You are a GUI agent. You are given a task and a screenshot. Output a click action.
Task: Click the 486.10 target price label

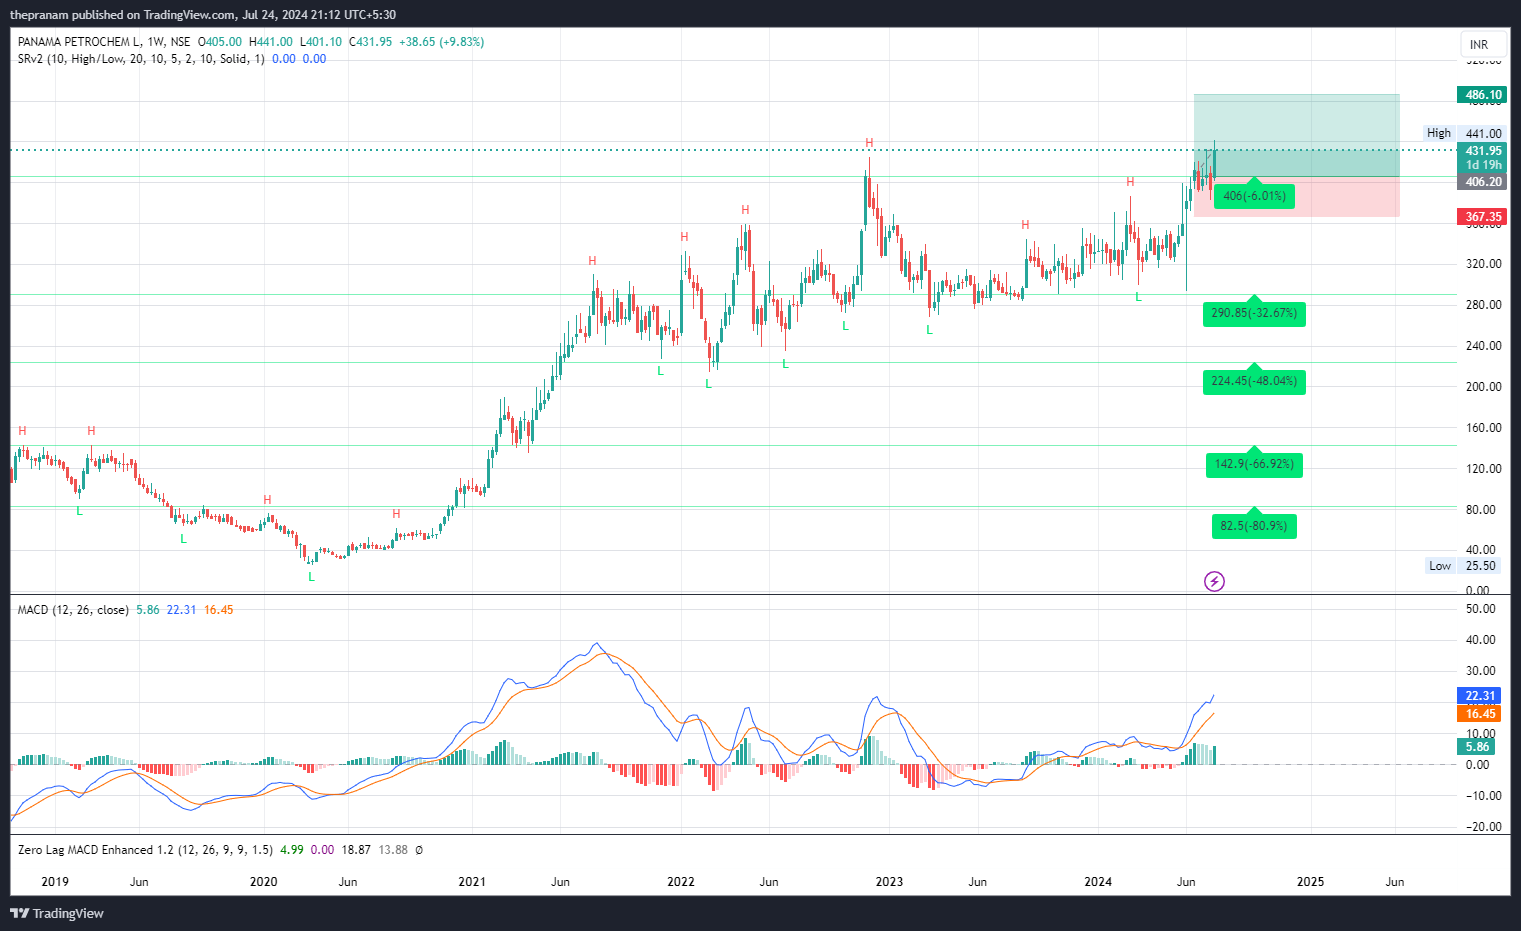(x=1482, y=95)
